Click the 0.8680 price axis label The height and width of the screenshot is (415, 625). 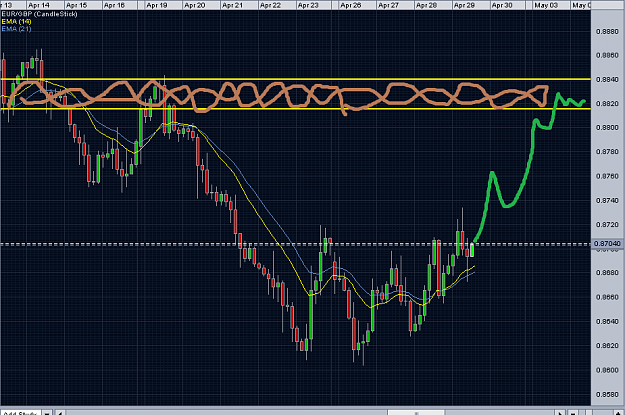607,273
